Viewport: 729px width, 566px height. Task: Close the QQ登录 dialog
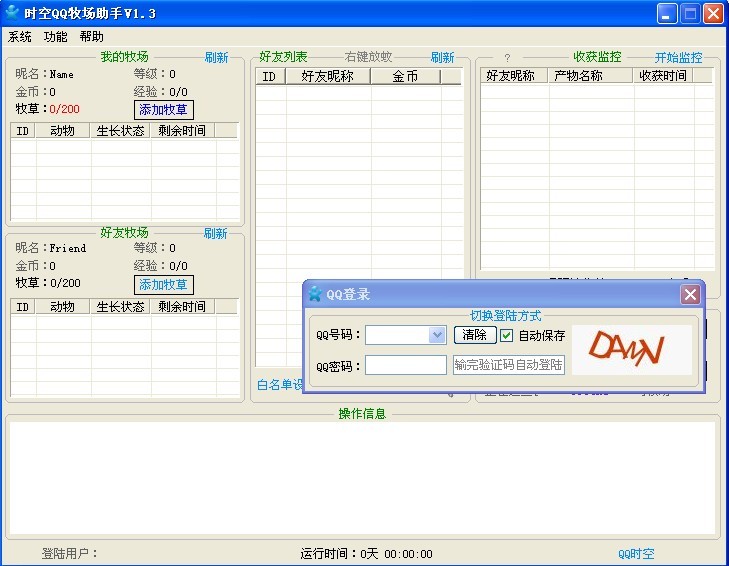tap(690, 294)
